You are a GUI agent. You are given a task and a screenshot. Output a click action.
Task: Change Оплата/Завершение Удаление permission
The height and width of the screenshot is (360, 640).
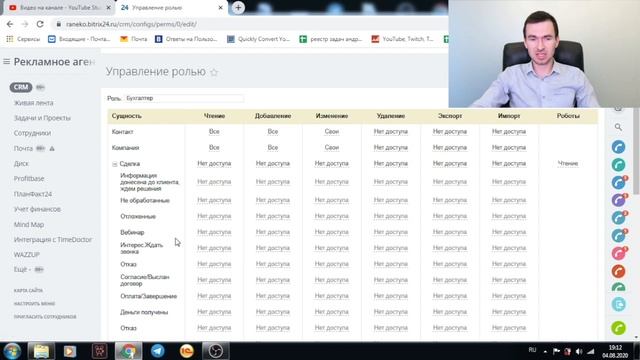(x=391, y=296)
